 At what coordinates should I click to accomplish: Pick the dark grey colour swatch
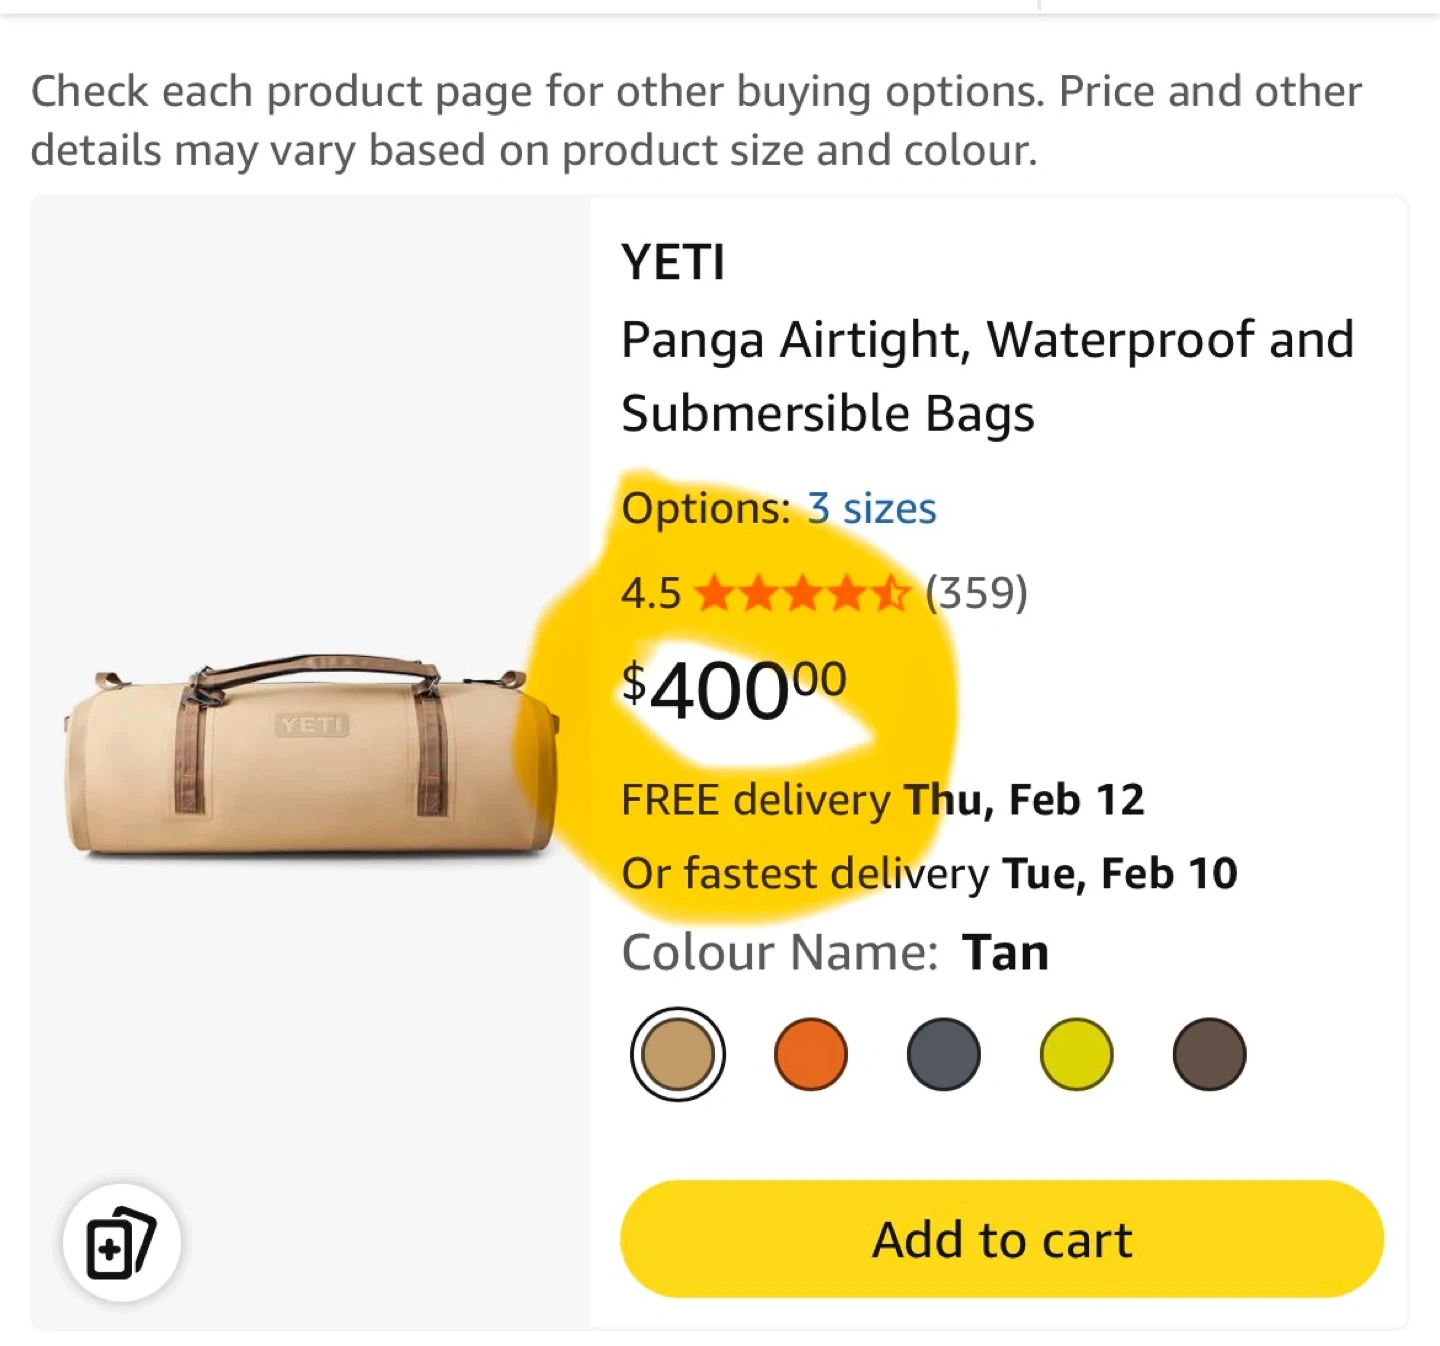coord(944,1054)
